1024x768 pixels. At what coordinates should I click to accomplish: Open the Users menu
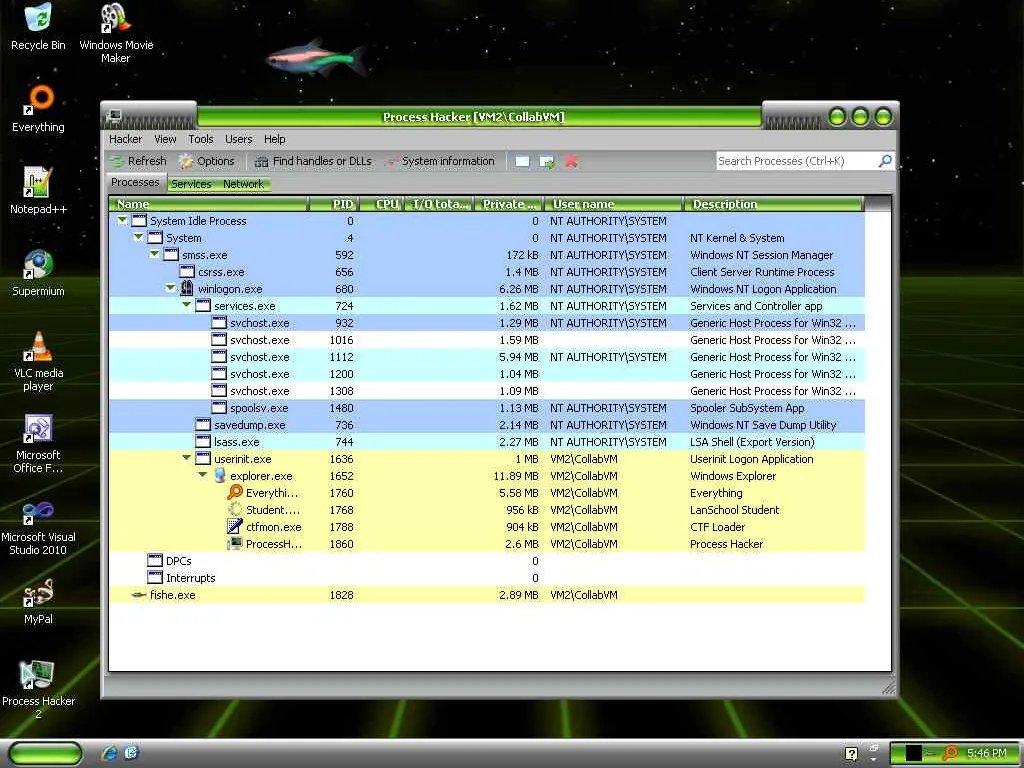coord(238,139)
